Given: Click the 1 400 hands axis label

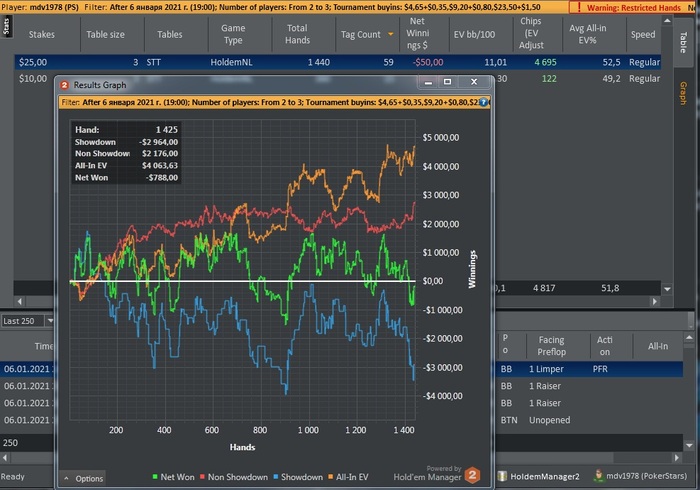Looking at the screenshot, I should [404, 430].
